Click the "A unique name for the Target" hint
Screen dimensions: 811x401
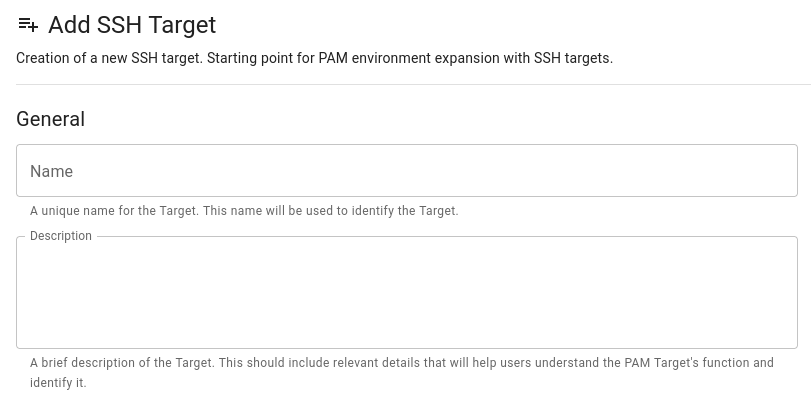(114, 211)
